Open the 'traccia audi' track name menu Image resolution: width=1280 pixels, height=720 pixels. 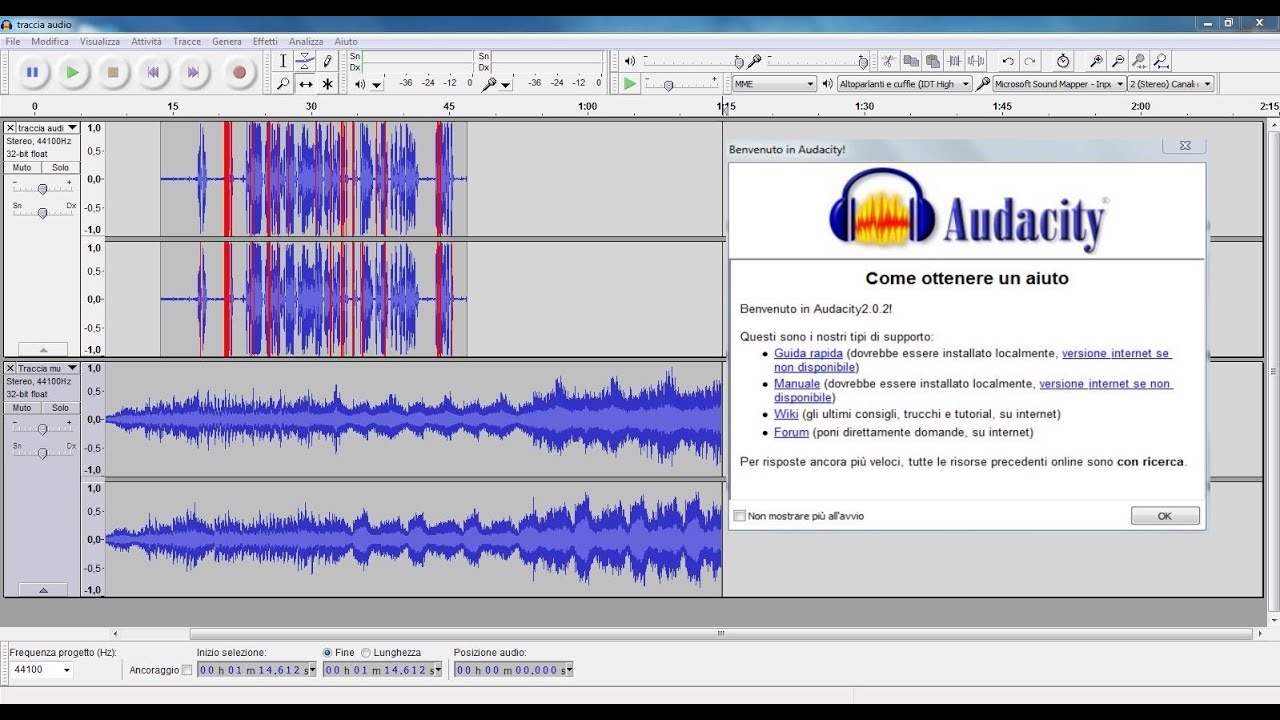(48, 128)
